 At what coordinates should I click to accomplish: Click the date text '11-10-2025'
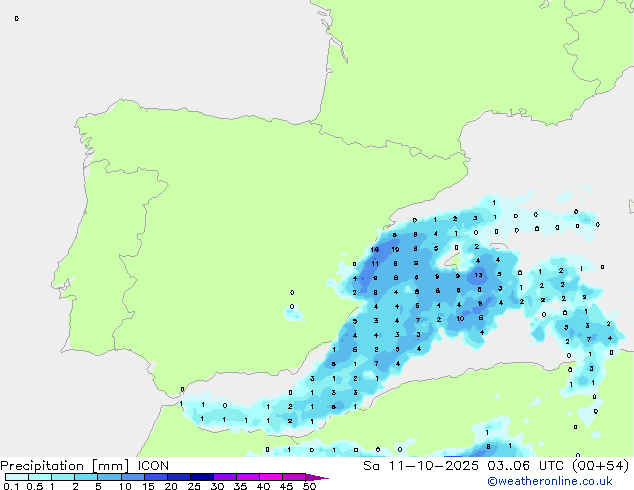[x=434, y=466]
